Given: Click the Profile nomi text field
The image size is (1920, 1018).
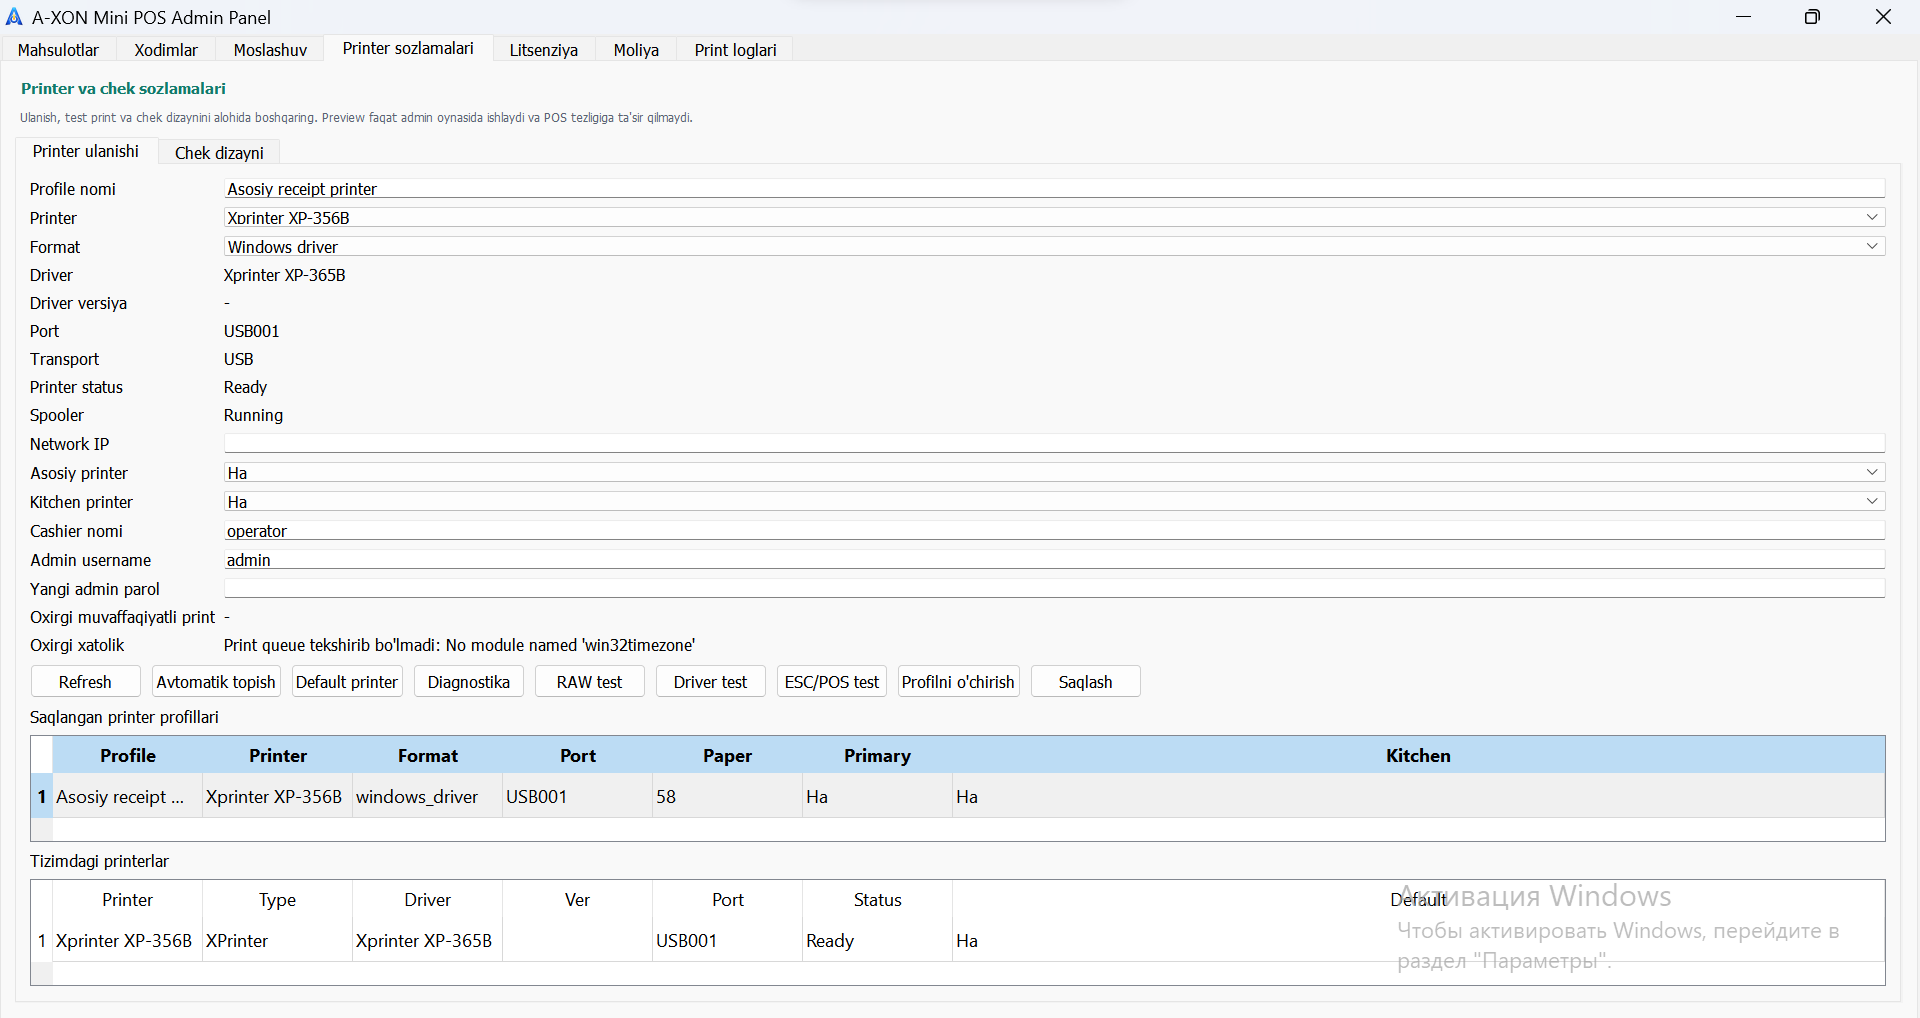Looking at the screenshot, I should (x=1053, y=189).
